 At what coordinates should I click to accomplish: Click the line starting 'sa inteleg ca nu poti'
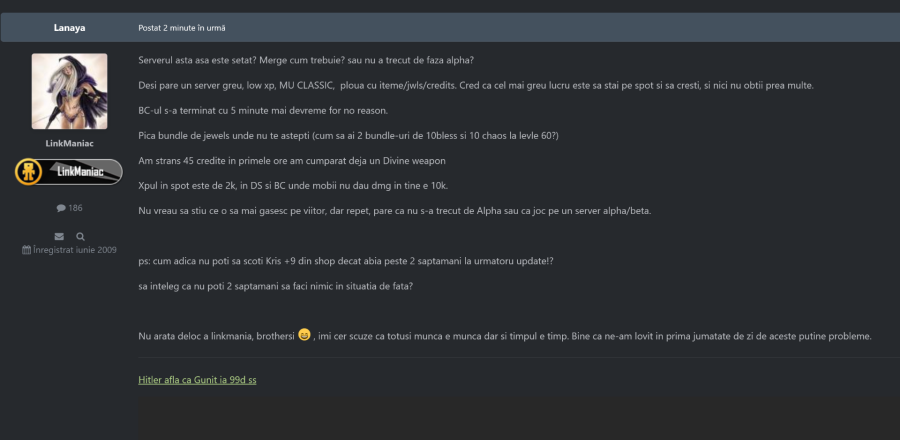point(275,286)
